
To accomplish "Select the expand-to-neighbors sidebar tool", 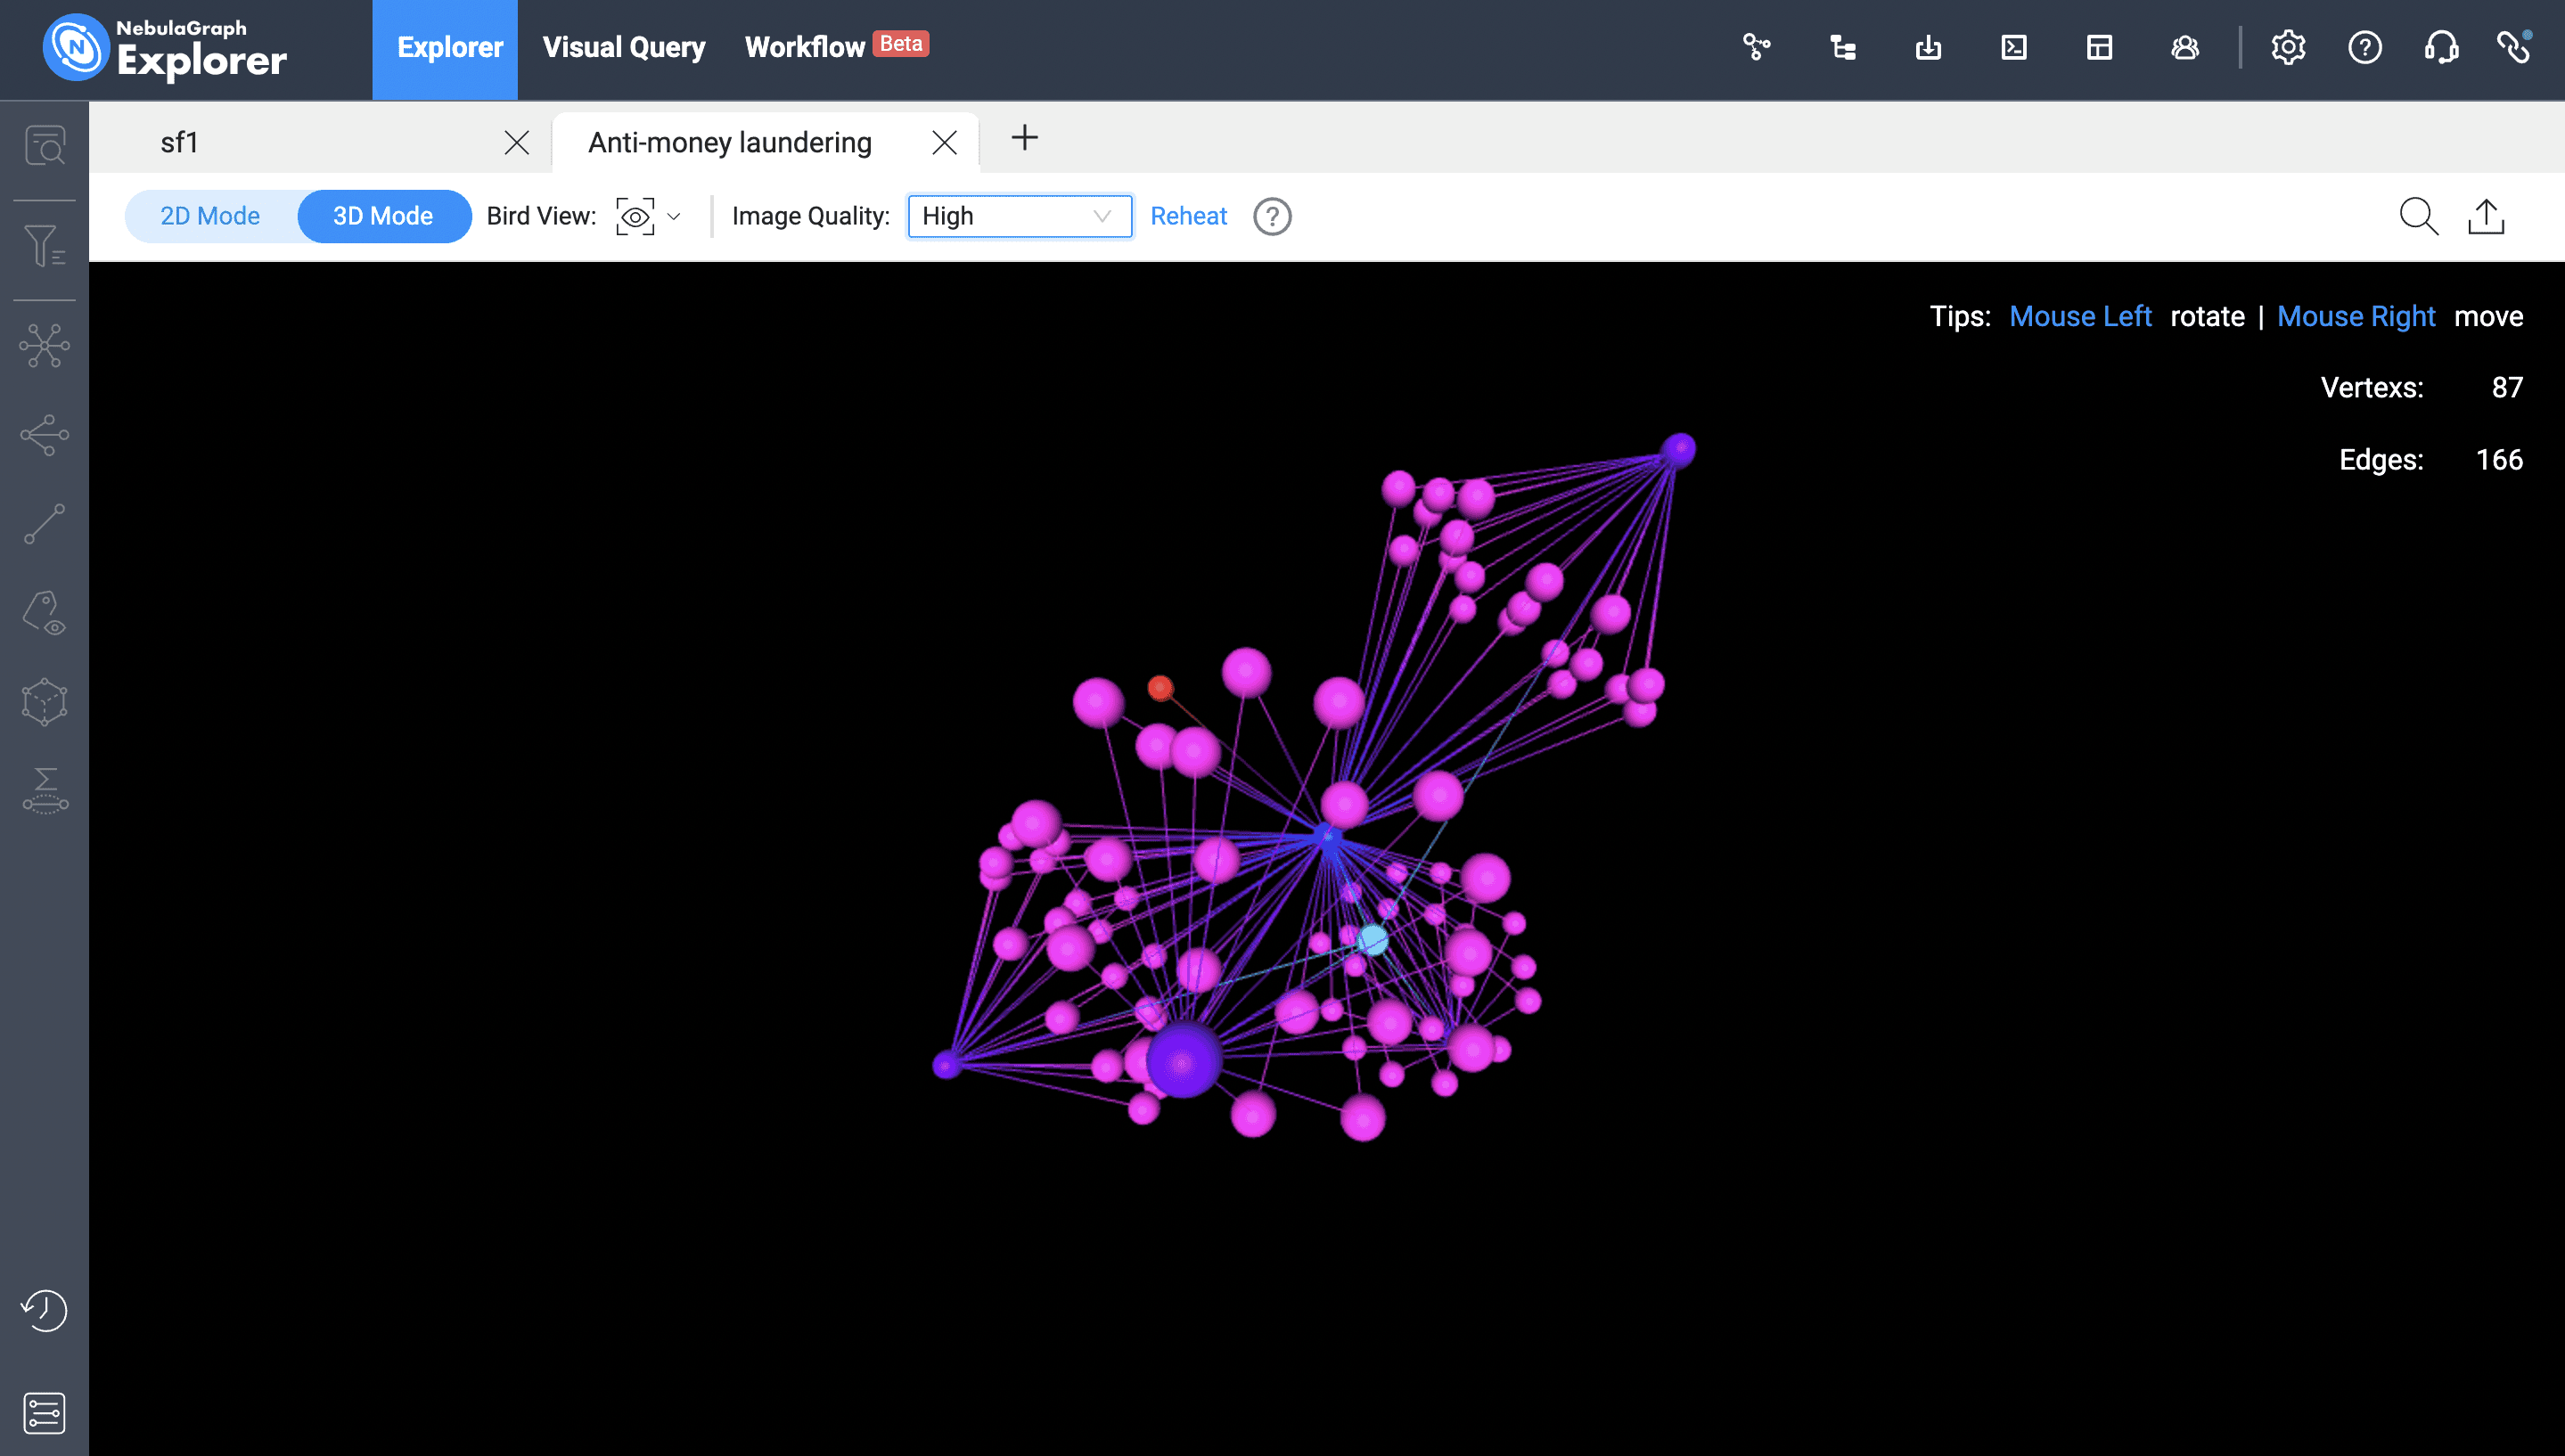I will (x=45, y=435).
